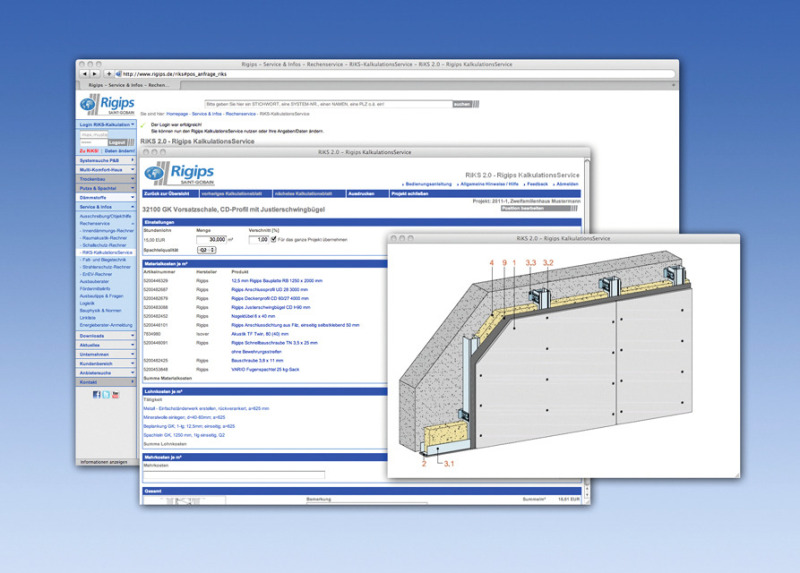Select the 'Rigips – Service & Infos' browser tab
Viewport: 800px width, 573px height.
point(129,85)
